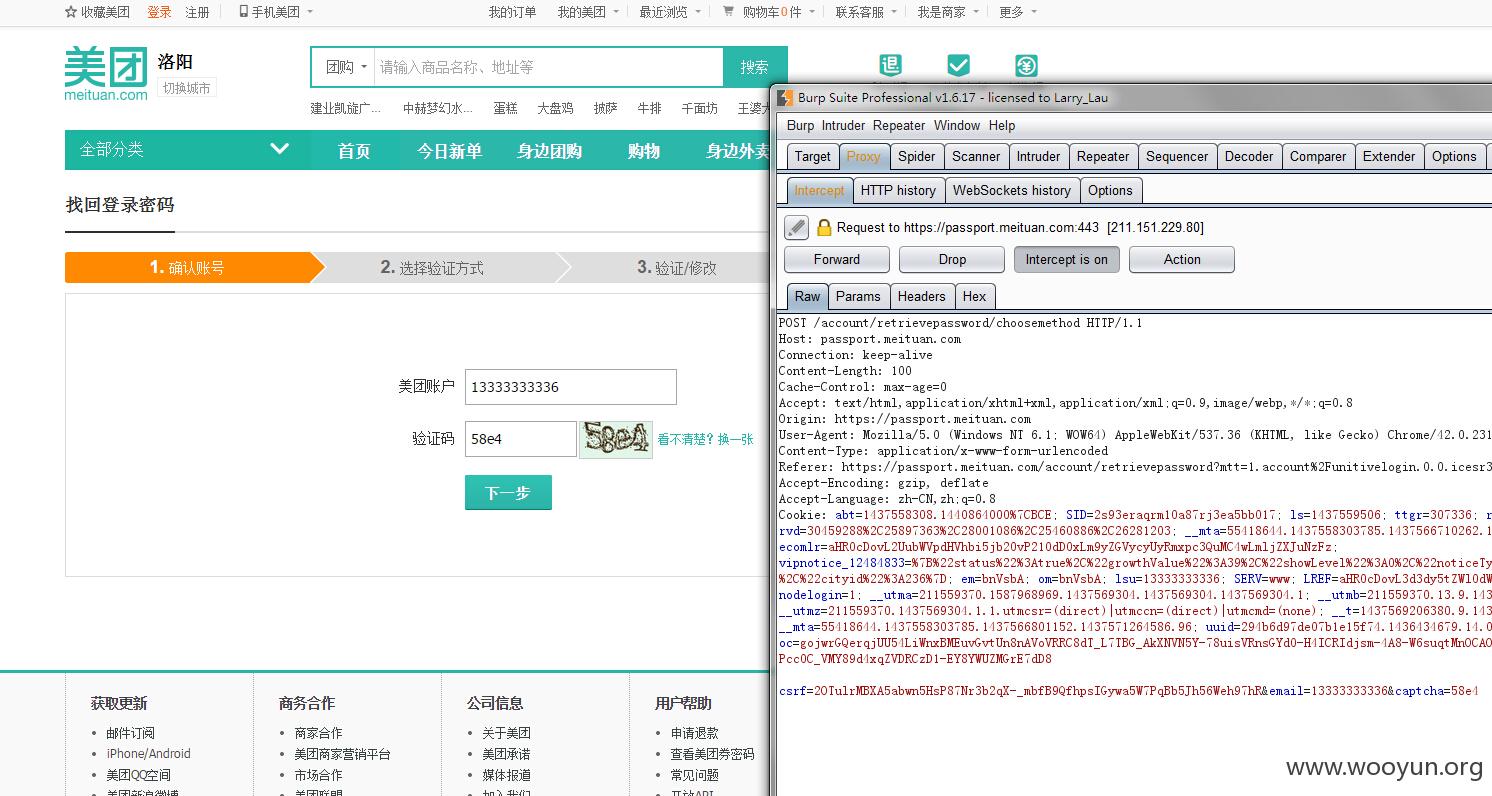This screenshot has width=1492, height=796.
Task: Click the Meituan logo
Action: [106, 73]
